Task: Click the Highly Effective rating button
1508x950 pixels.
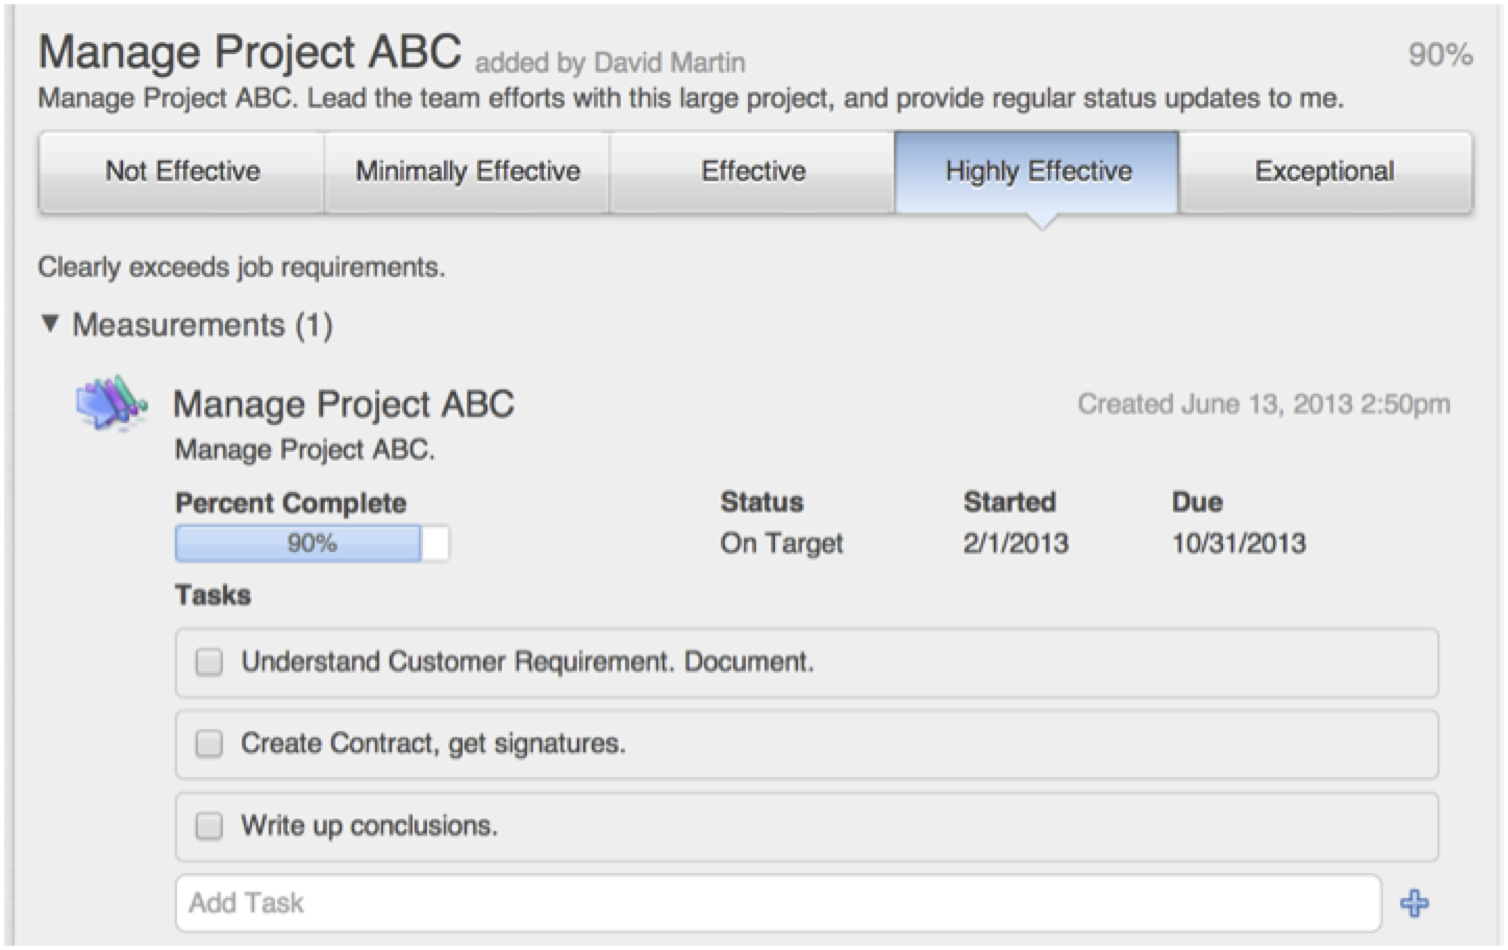Action: [1037, 172]
